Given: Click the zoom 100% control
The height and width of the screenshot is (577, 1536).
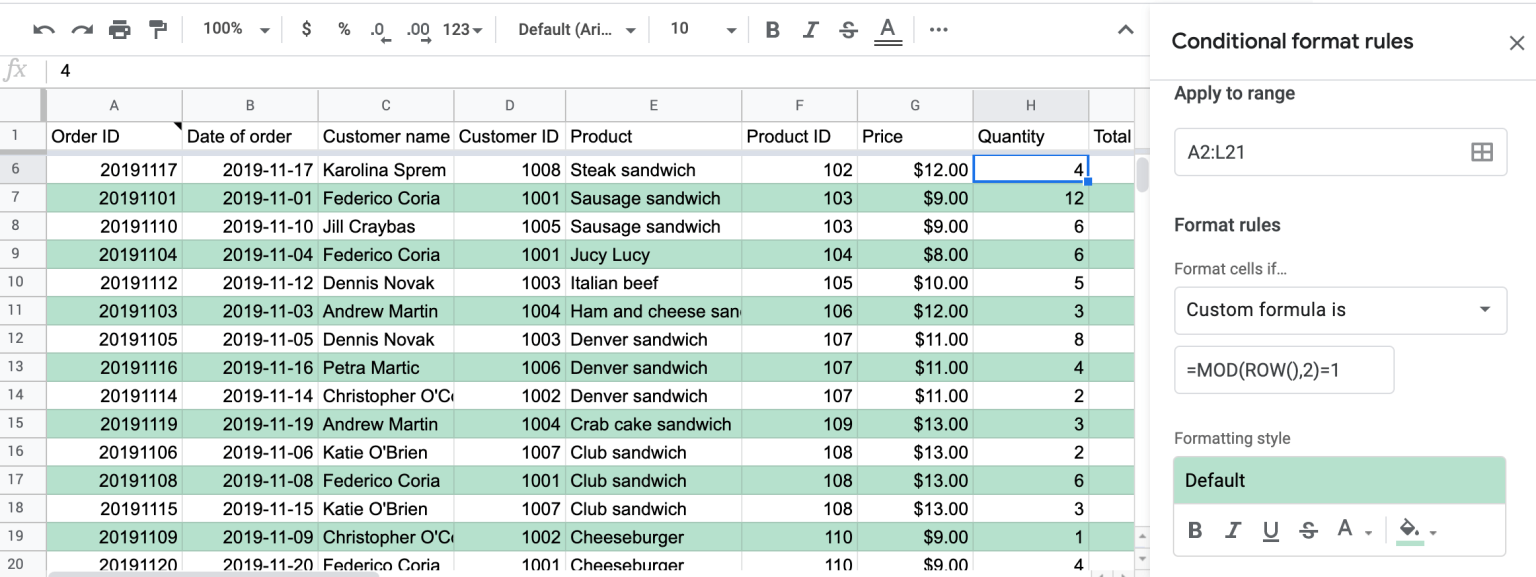Looking at the screenshot, I should coord(232,29).
